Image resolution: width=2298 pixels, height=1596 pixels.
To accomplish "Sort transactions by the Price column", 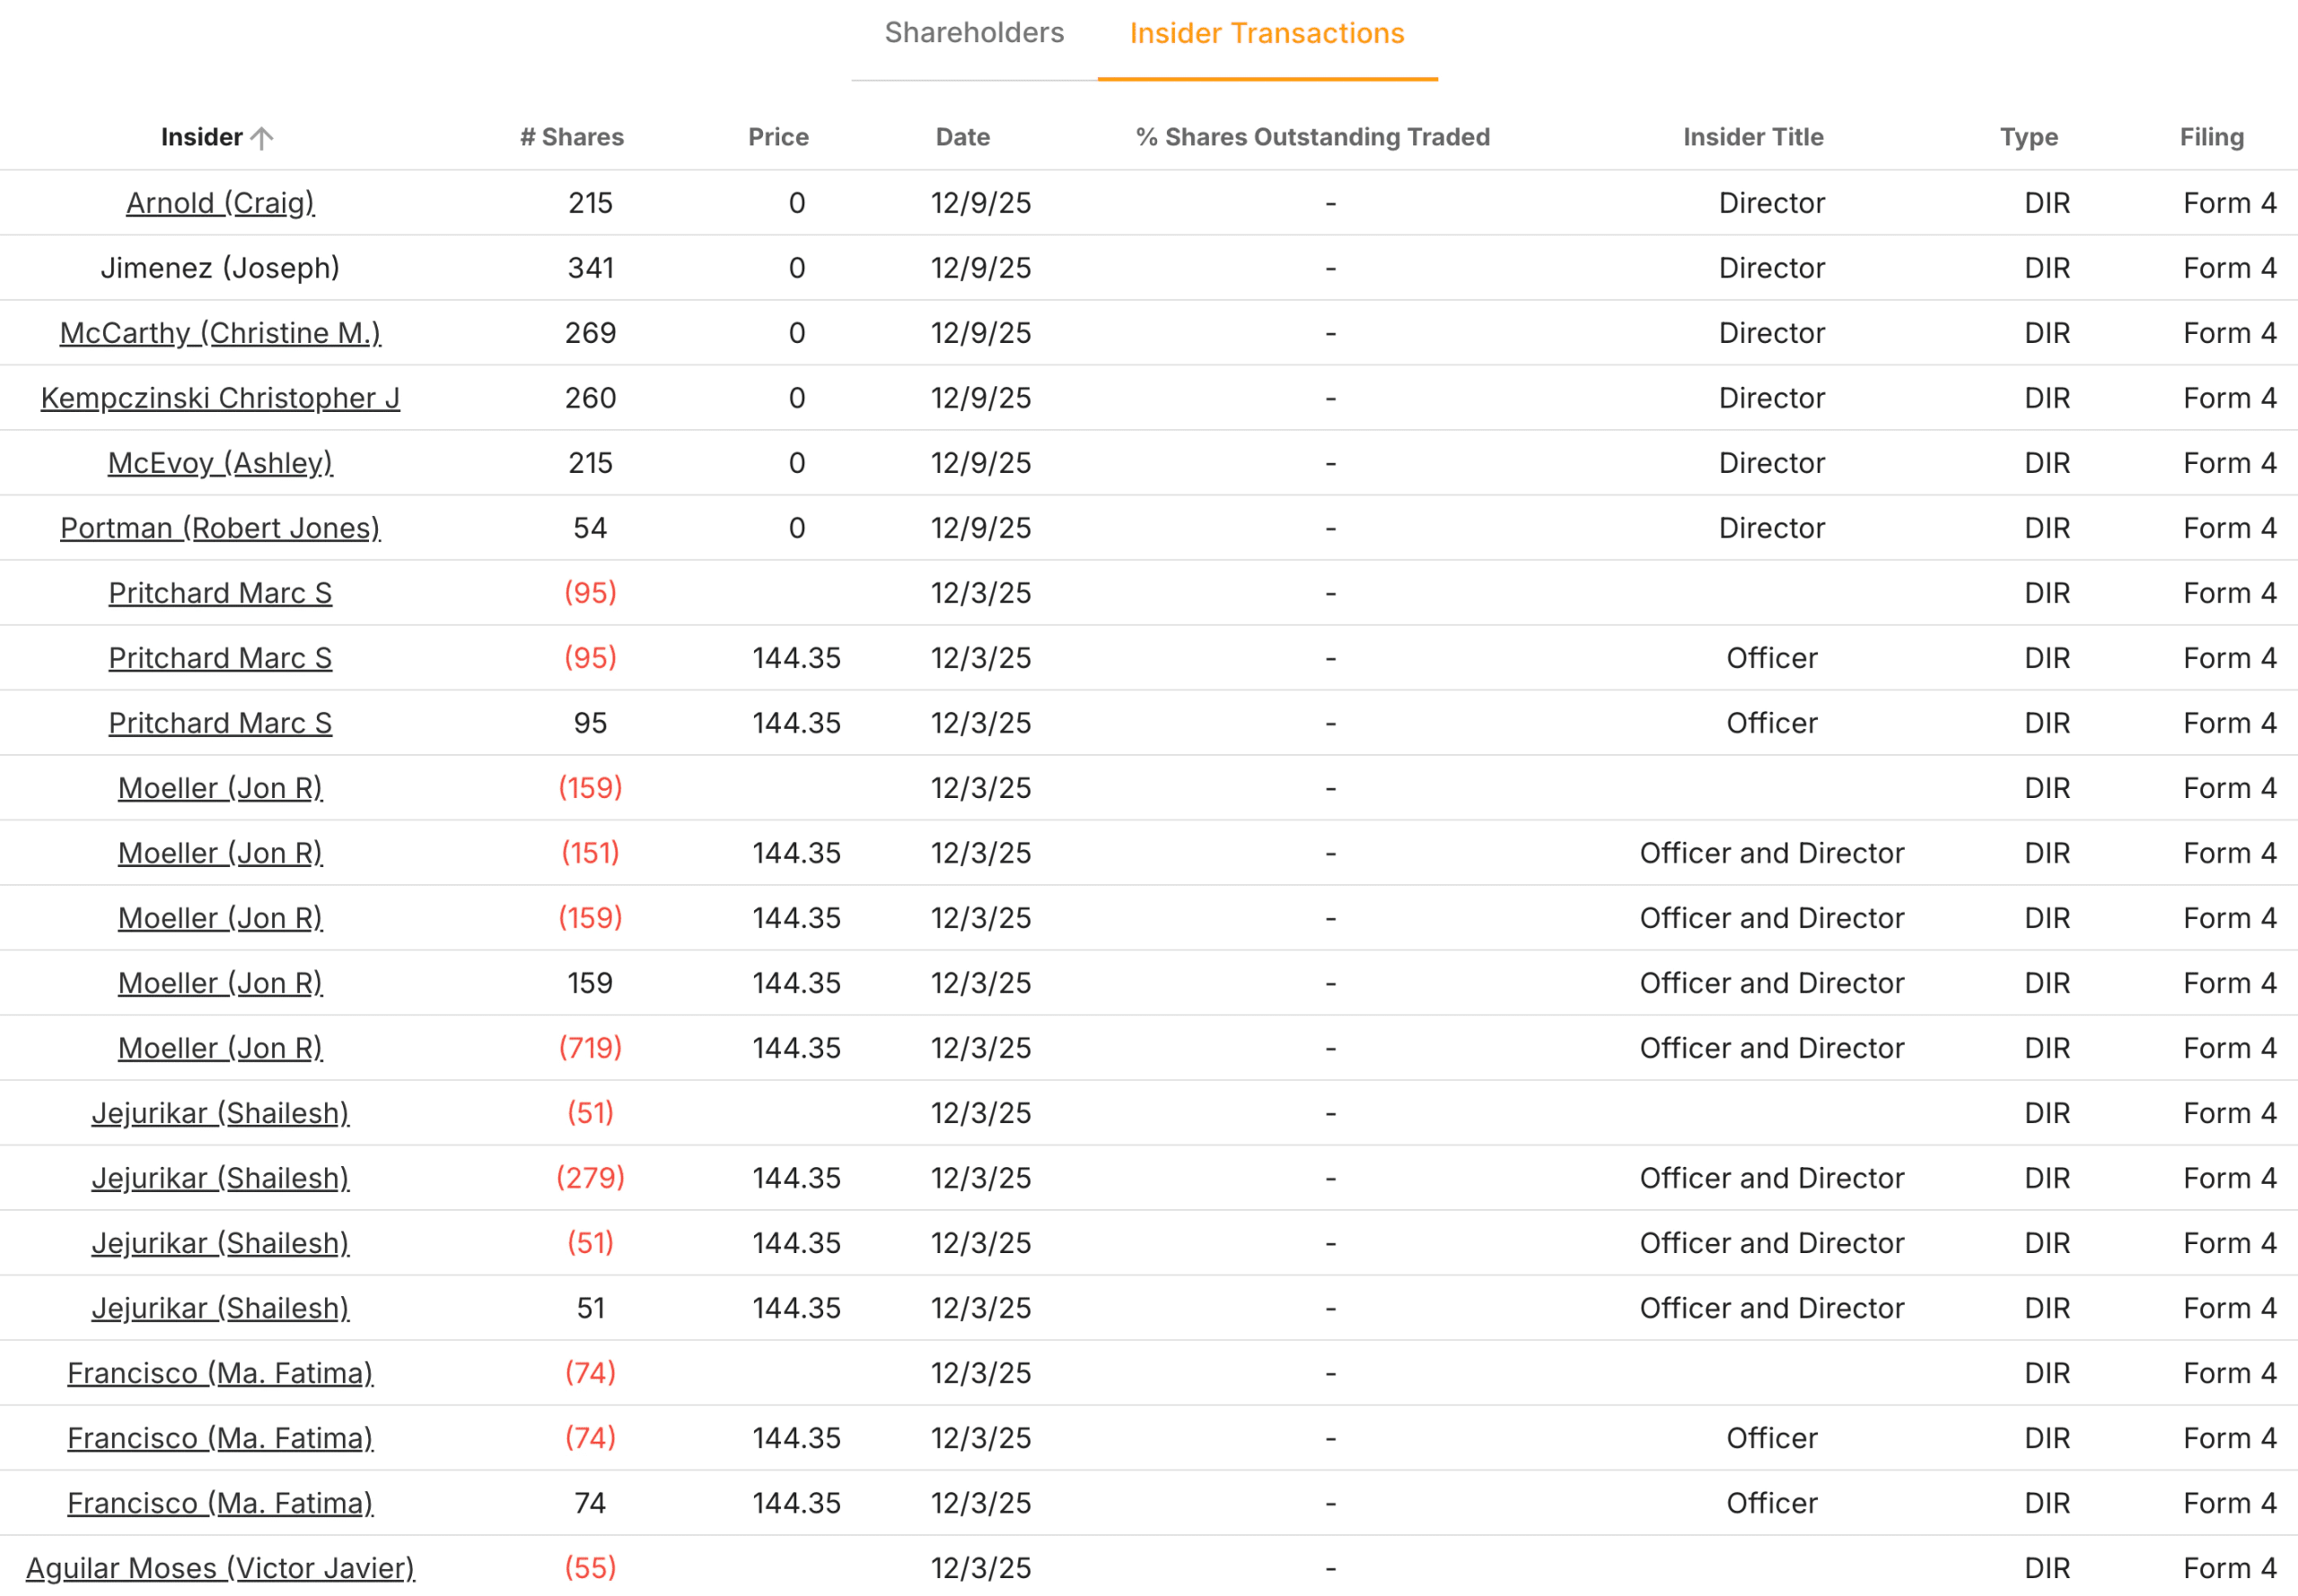I will click(777, 137).
